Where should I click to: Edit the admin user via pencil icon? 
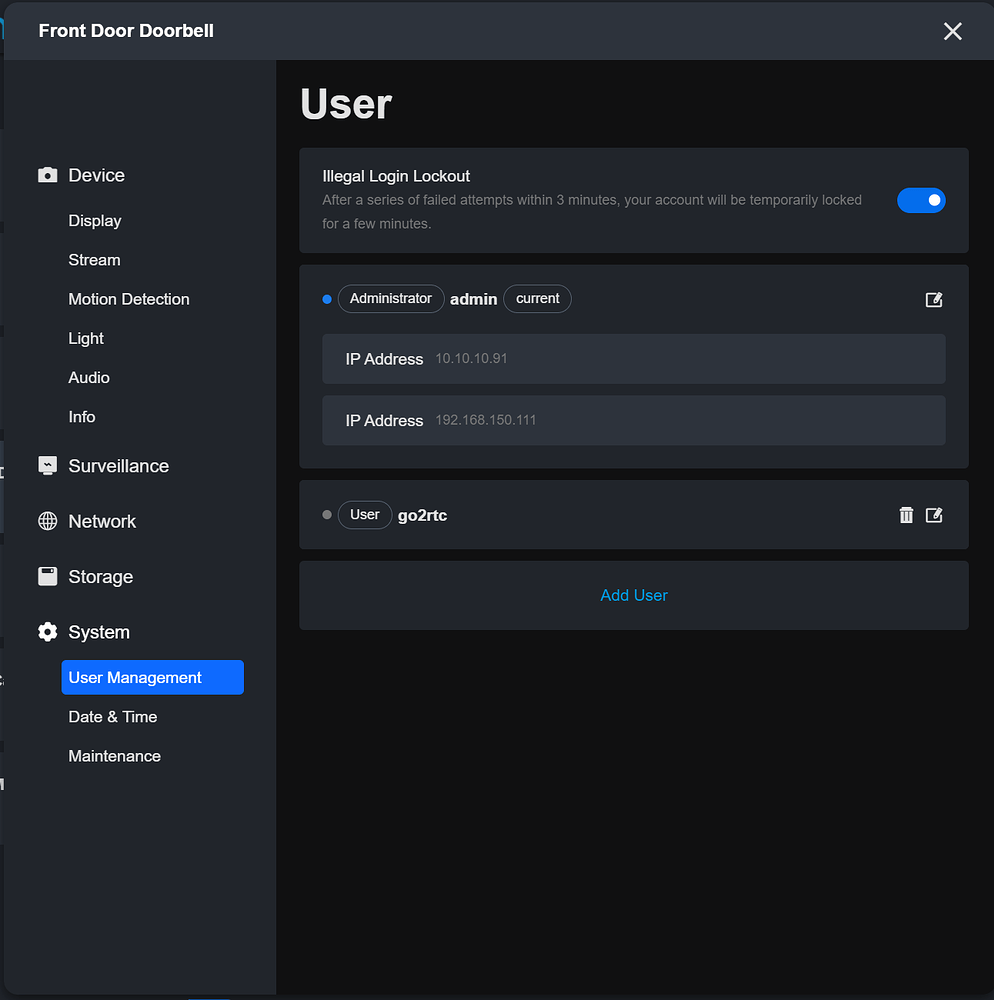934,299
